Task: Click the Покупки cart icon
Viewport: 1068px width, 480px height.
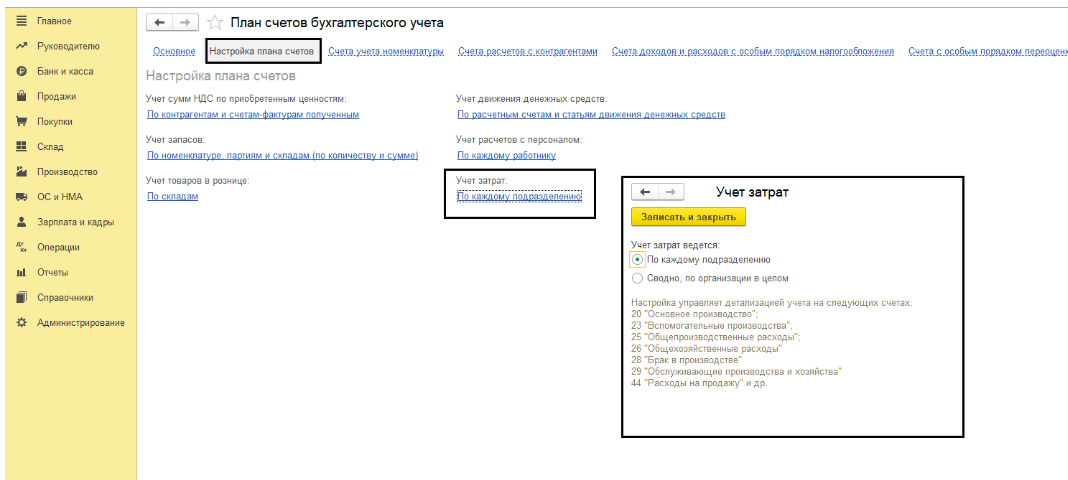Action: pos(21,122)
